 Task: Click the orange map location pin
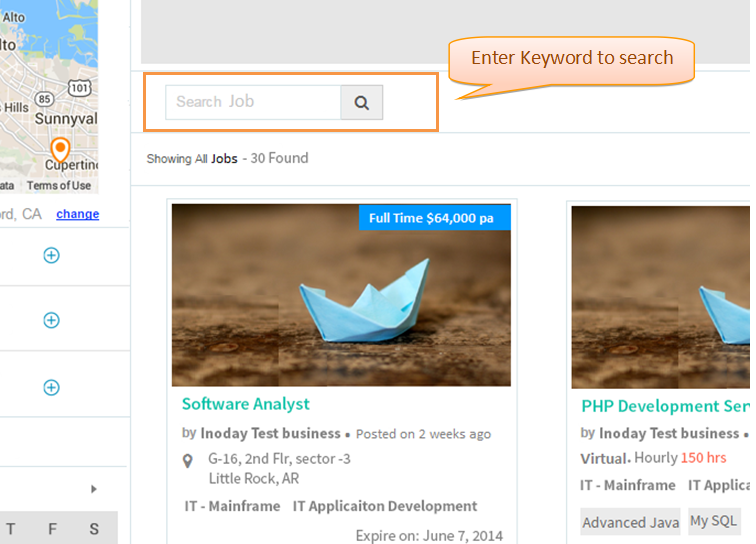coord(60,150)
